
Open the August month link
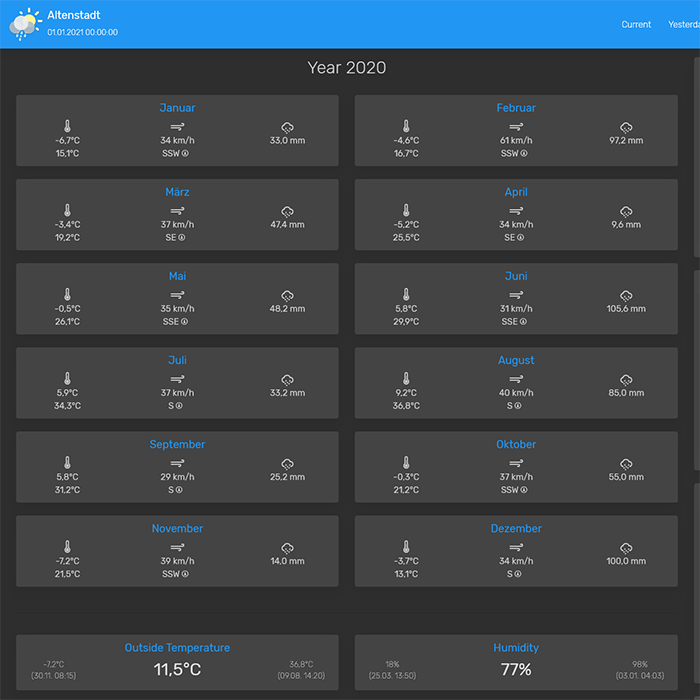tap(516, 360)
